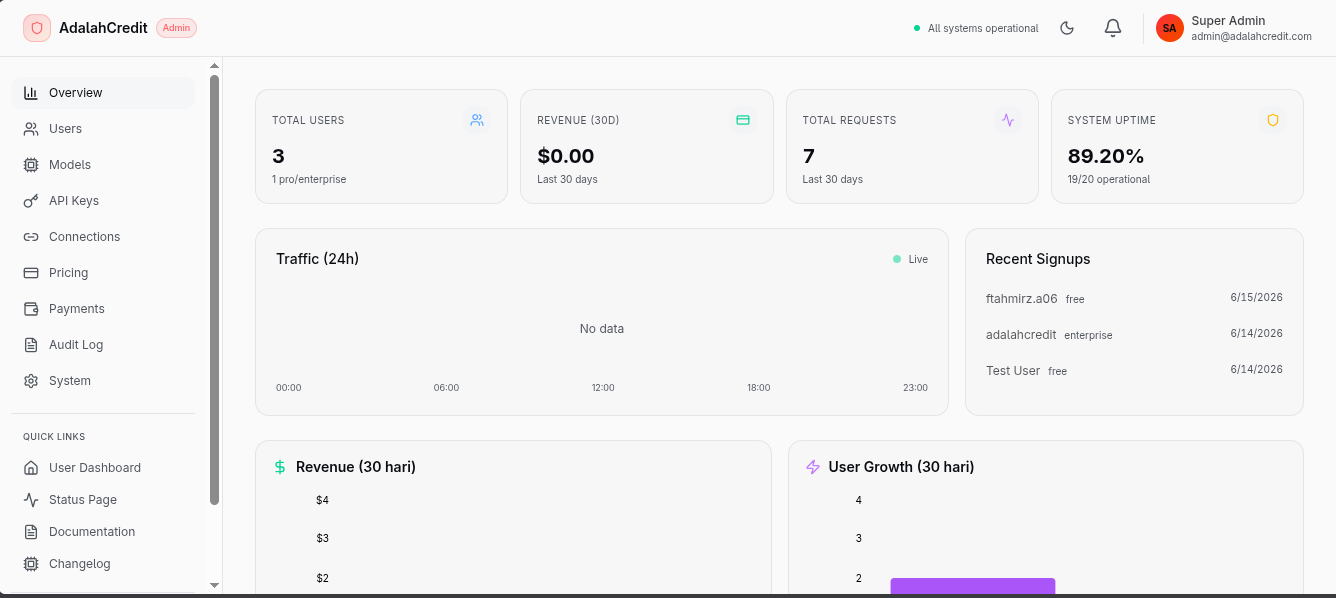Image resolution: width=1336 pixels, height=598 pixels.
Task: Click the Audit Log document icon
Action: click(31, 345)
